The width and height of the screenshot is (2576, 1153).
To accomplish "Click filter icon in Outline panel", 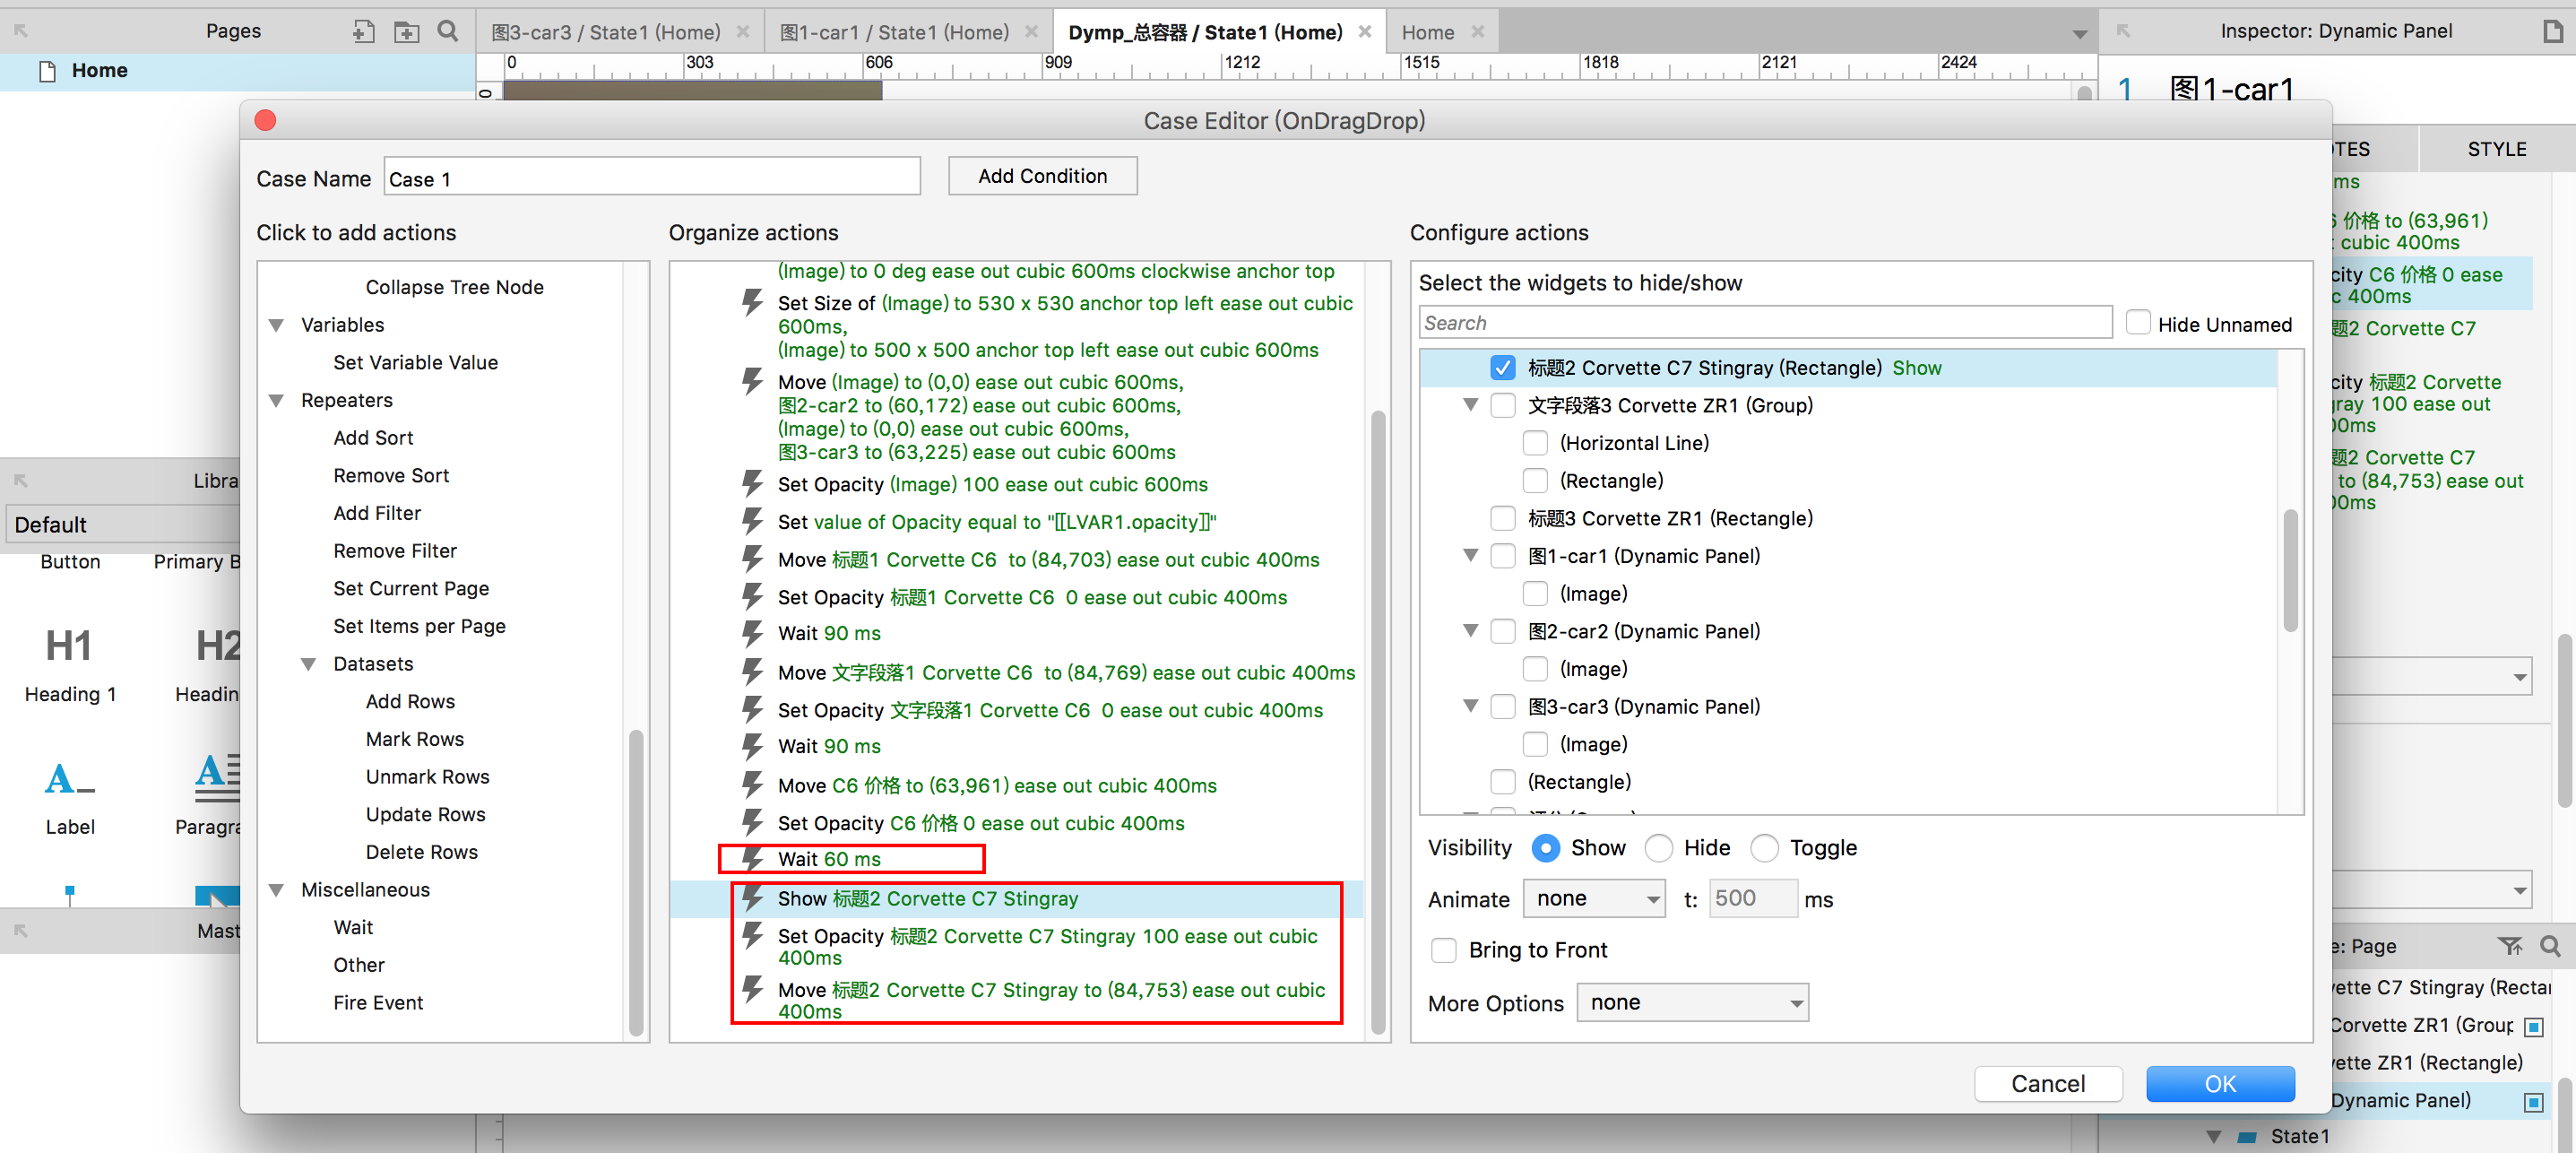I will tap(2509, 946).
